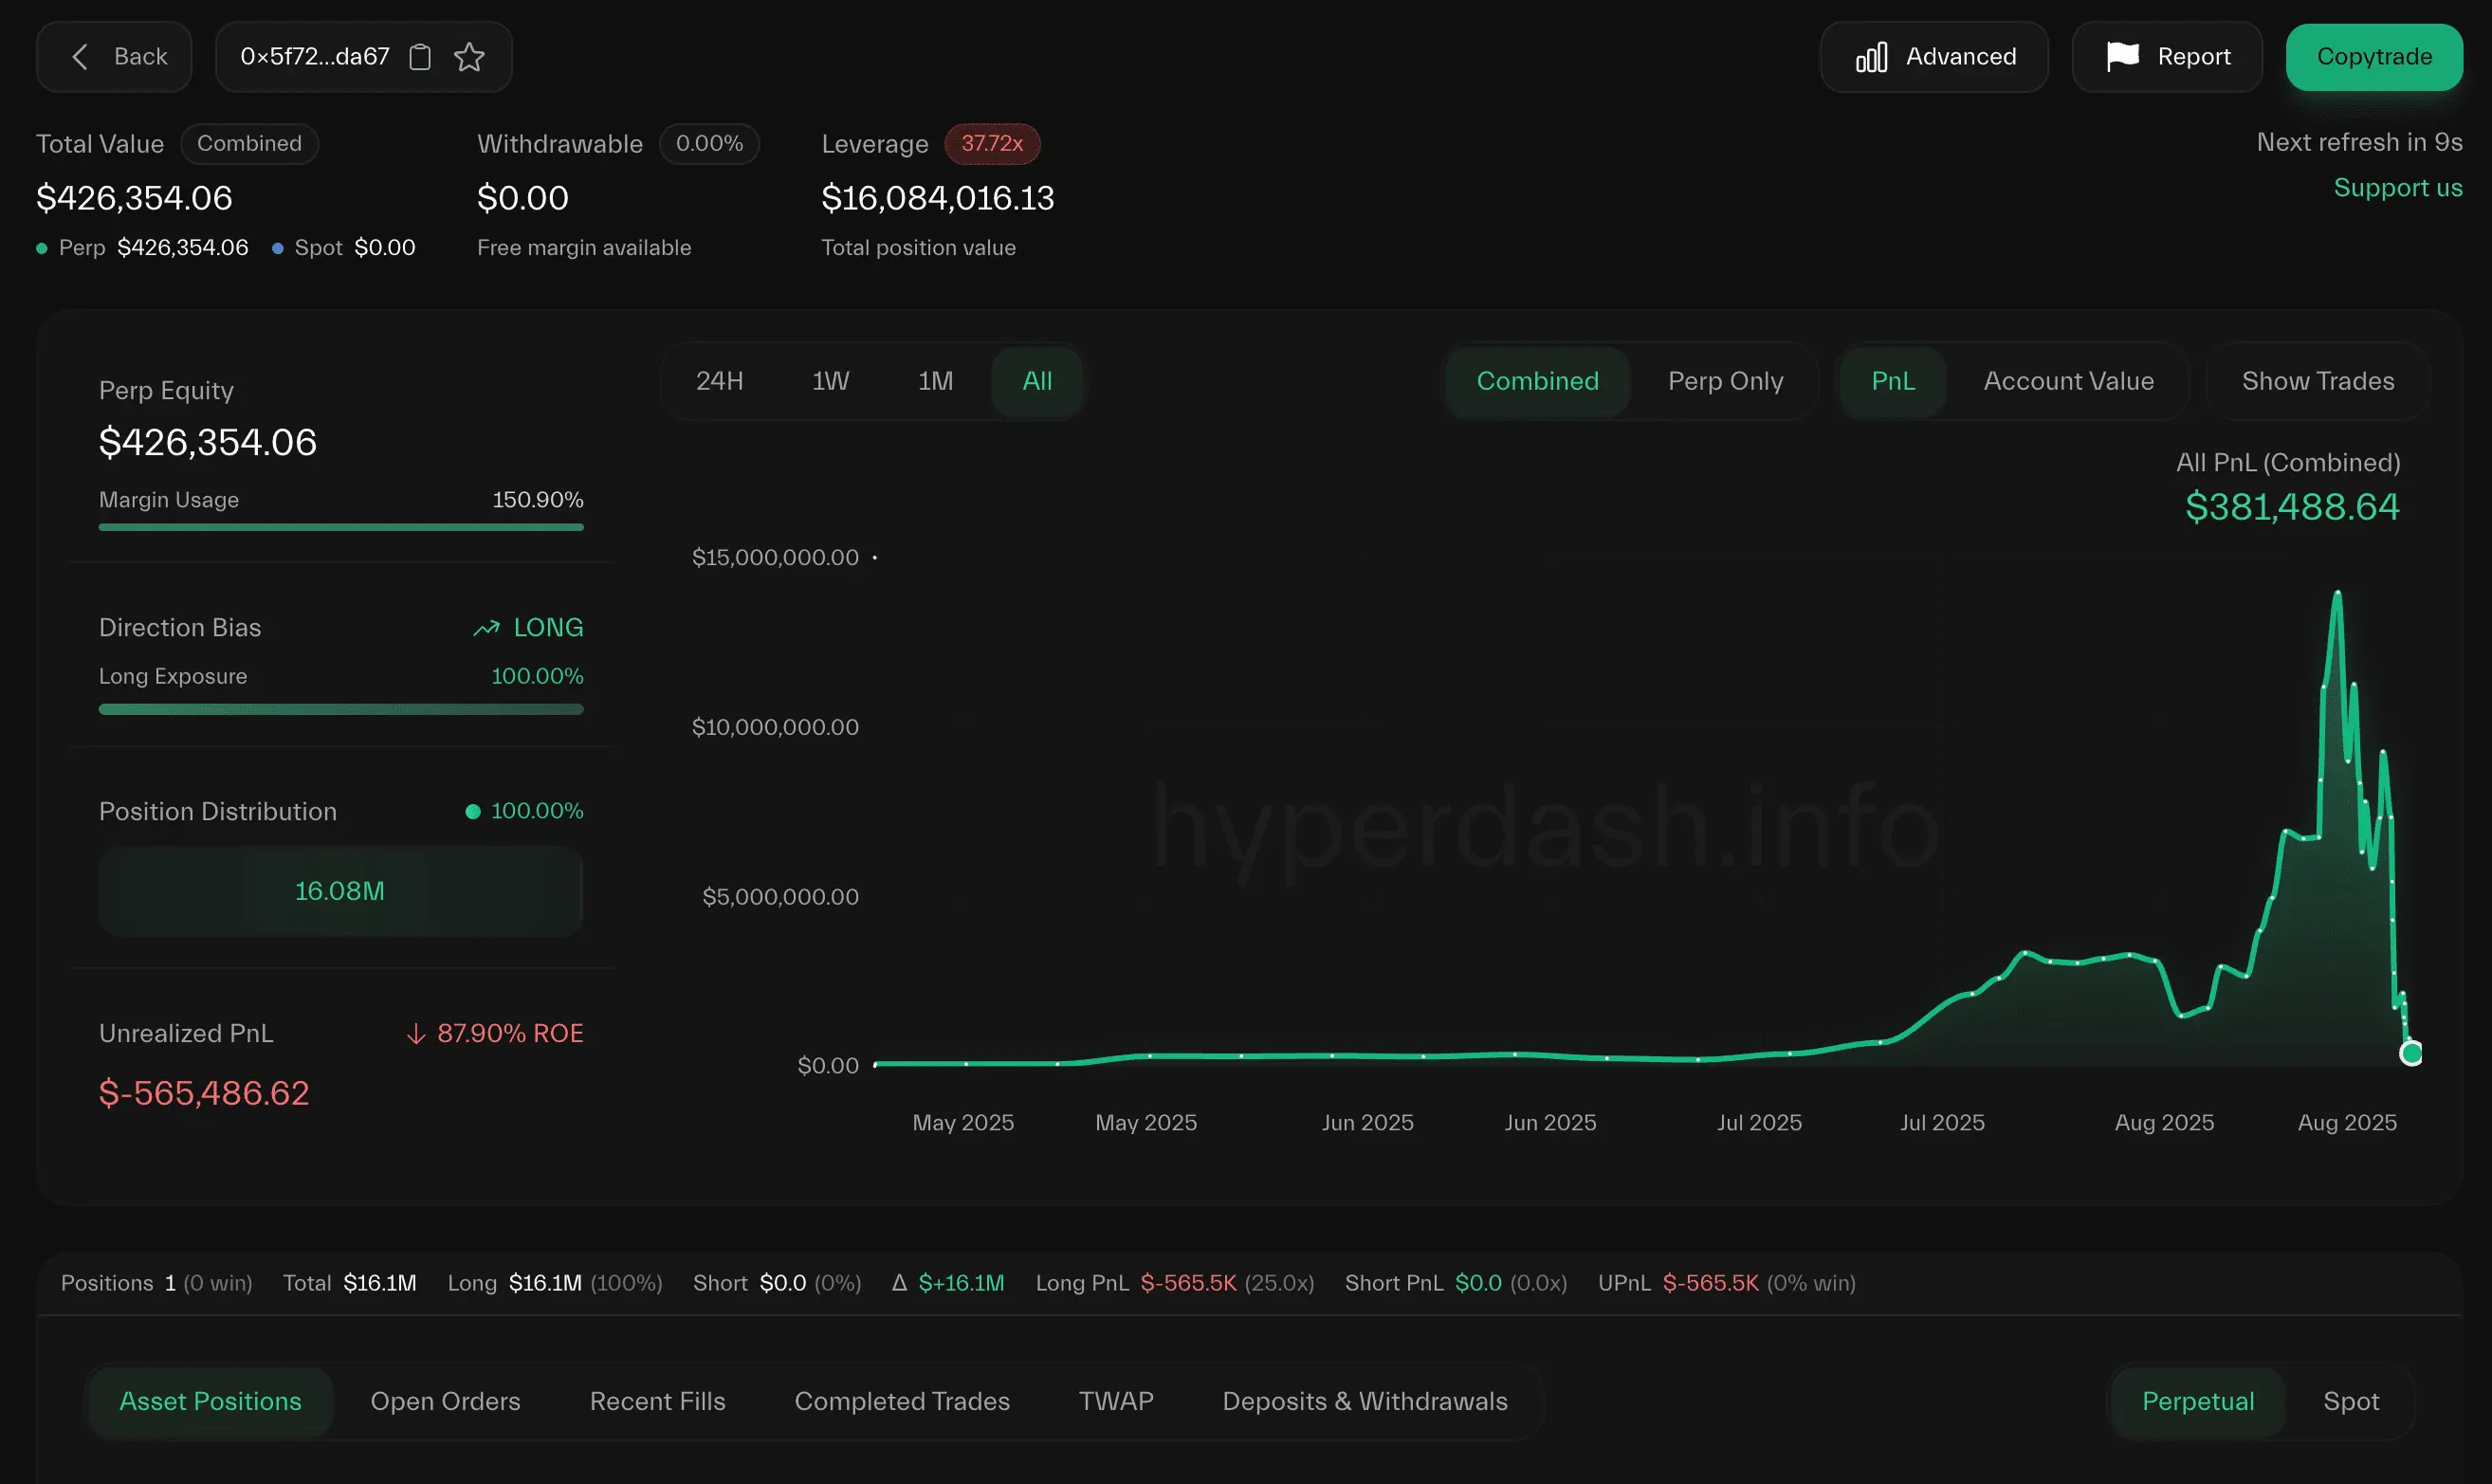Click the $381,488.64 All PnL value
The width and height of the screenshot is (2492, 1484).
click(x=2292, y=507)
